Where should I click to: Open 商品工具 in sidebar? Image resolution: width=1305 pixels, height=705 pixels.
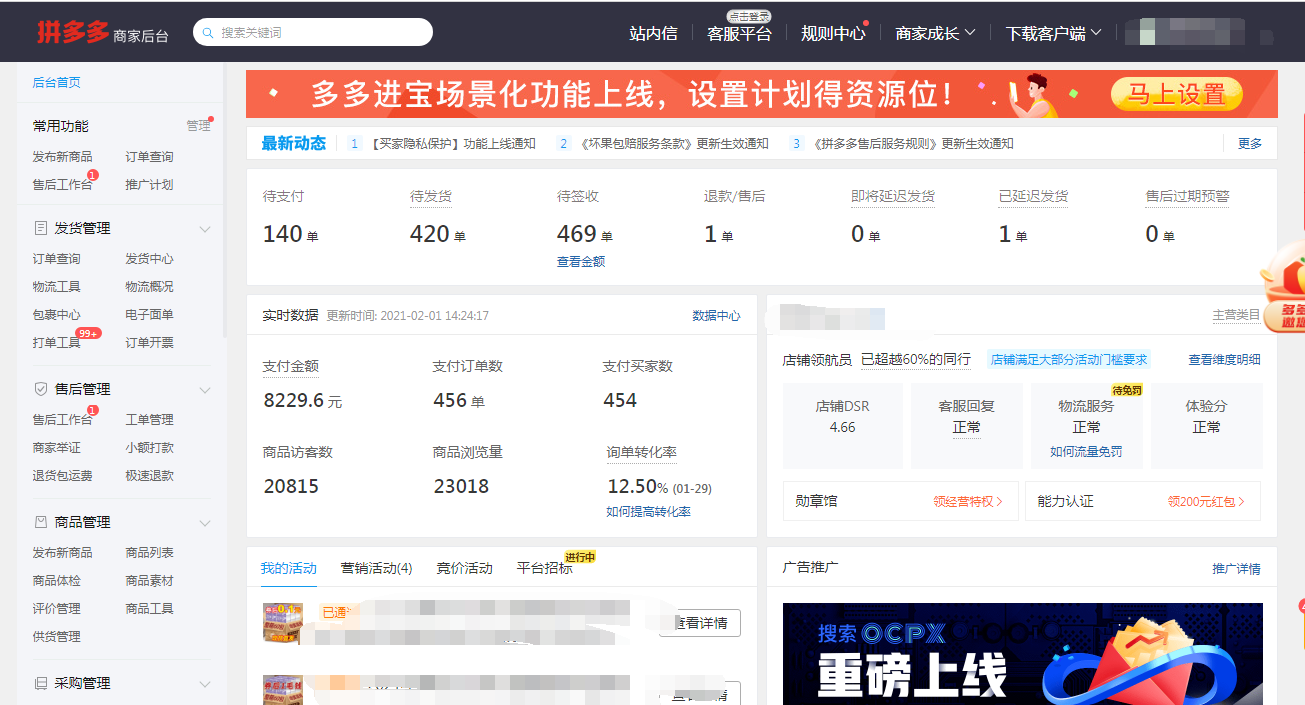click(149, 609)
